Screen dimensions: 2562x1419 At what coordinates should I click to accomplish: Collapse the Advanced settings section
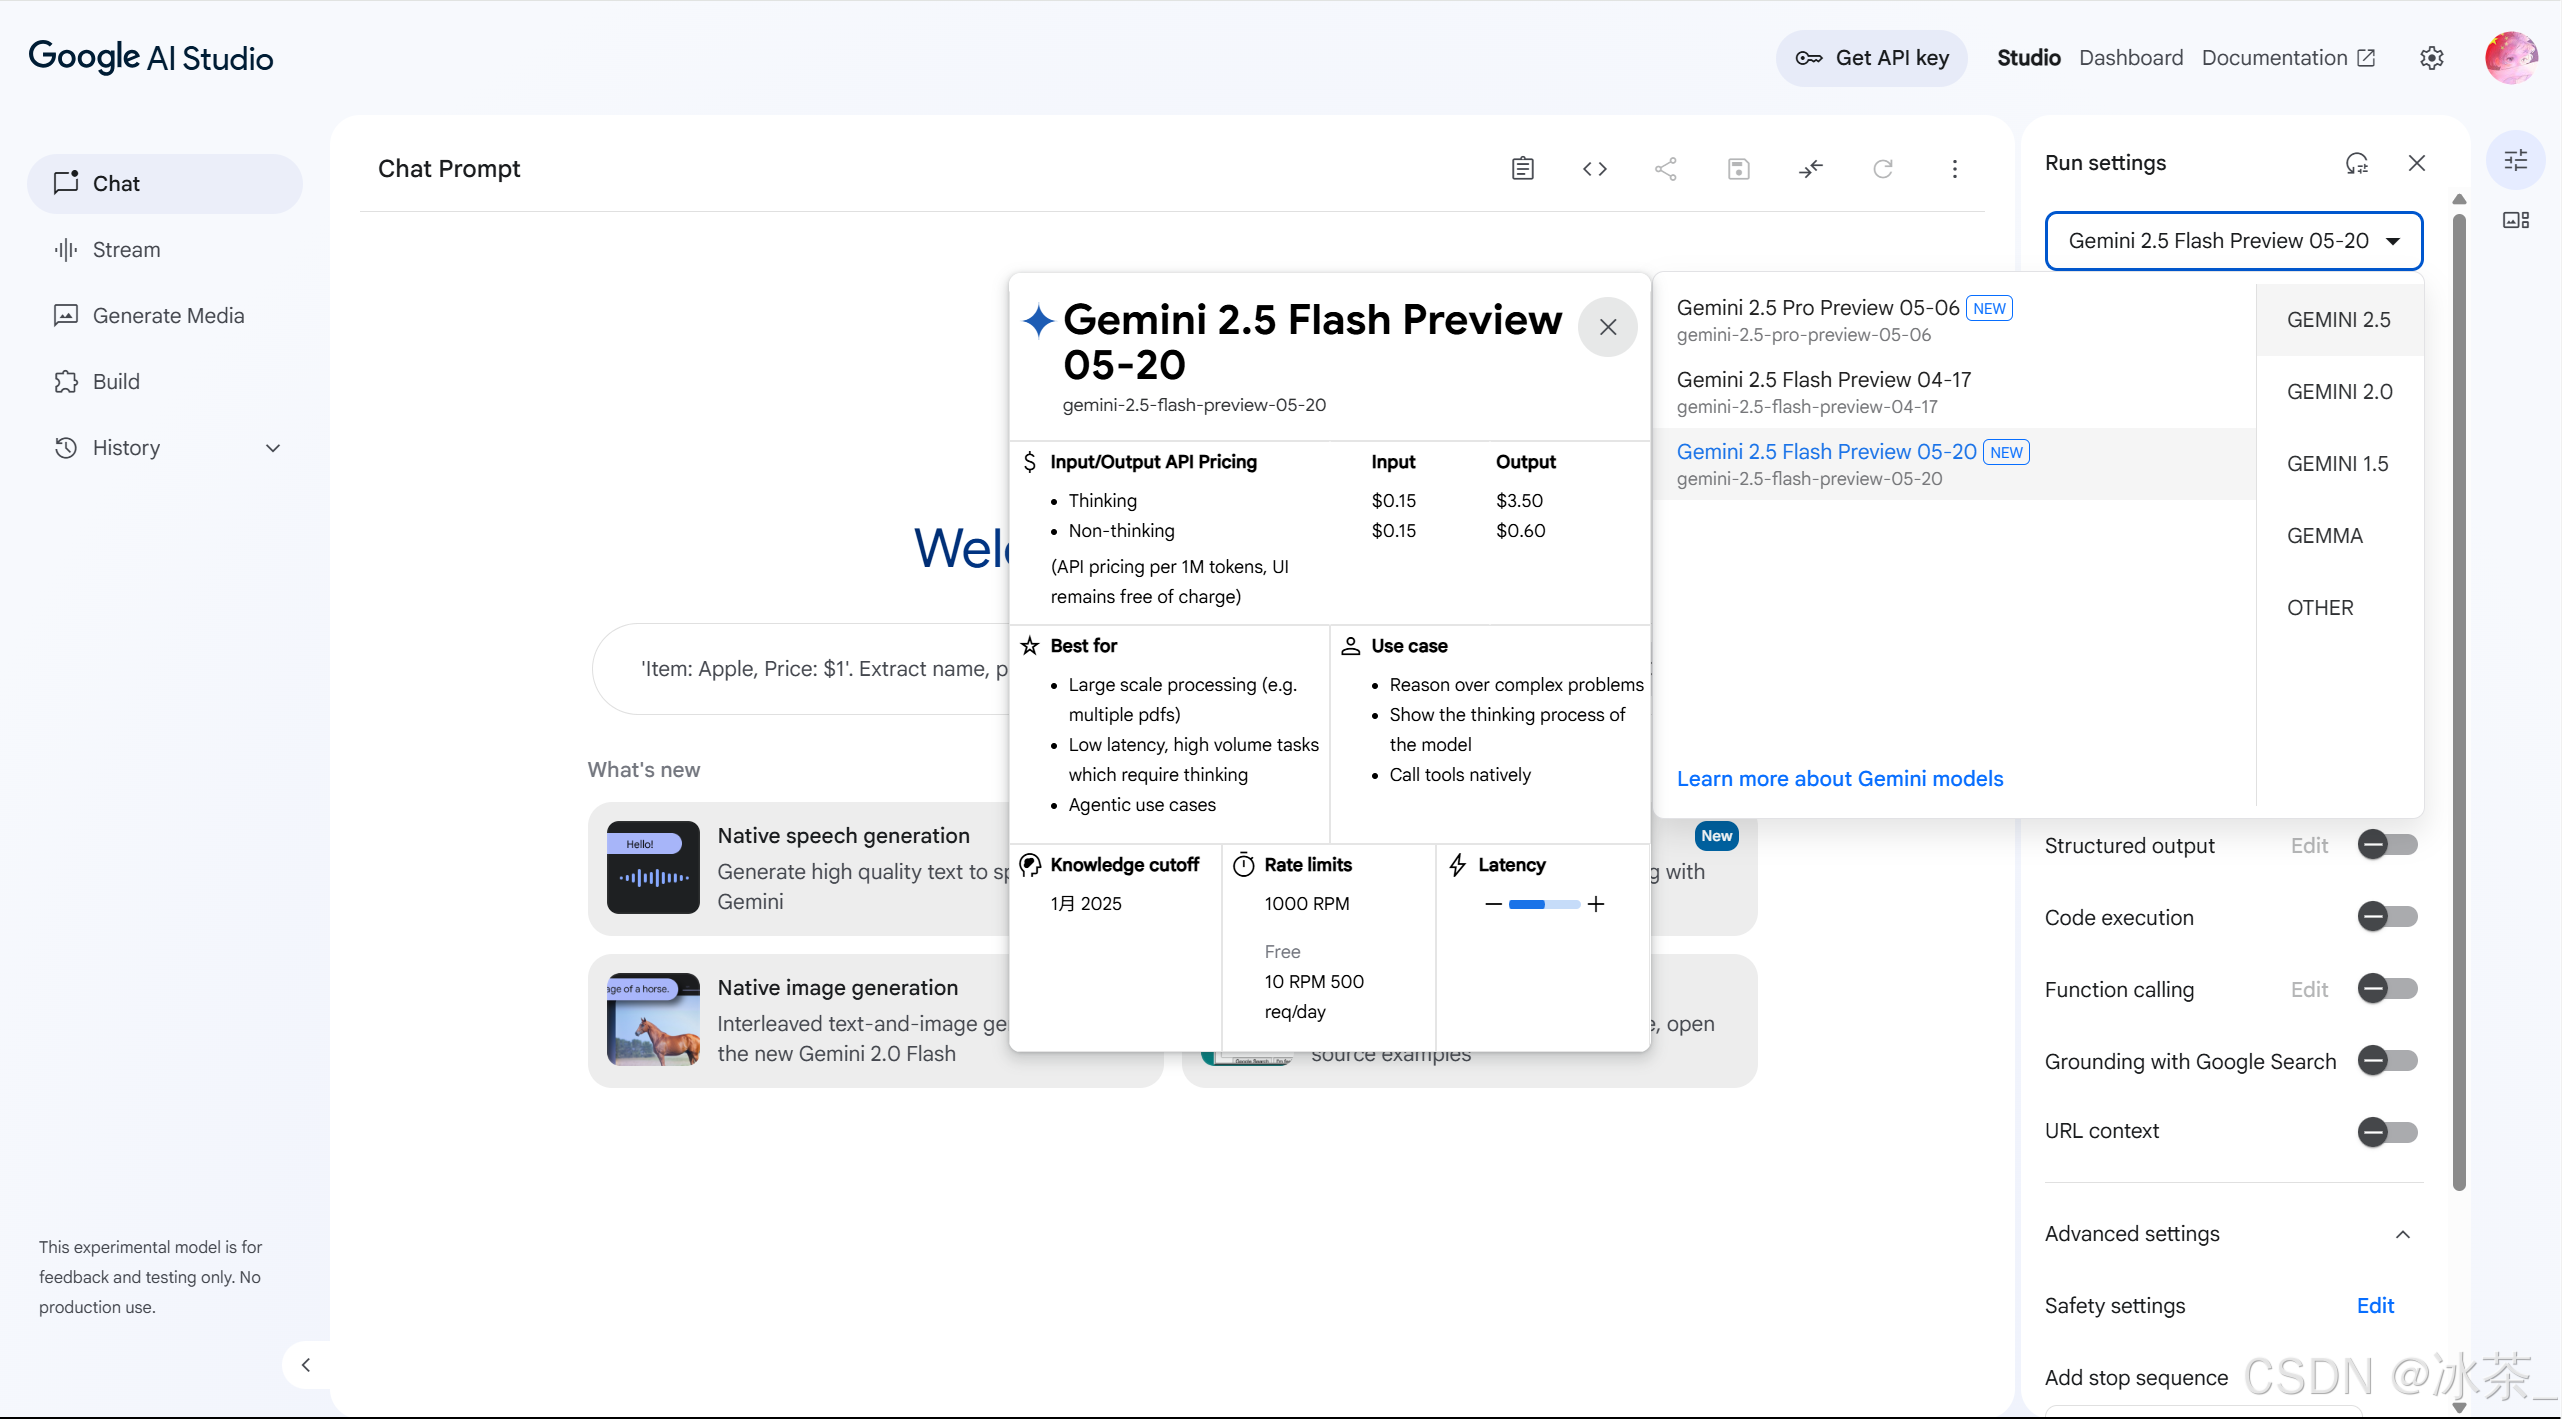click(x=2402, y=1235)
